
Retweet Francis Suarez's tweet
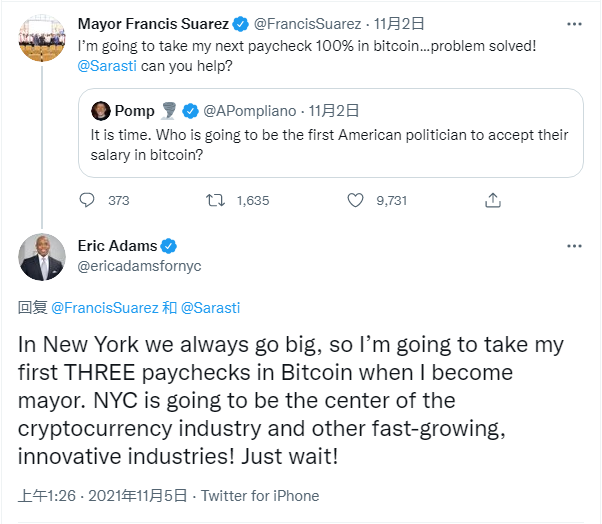pyautogui.click(x=214, y=200)
